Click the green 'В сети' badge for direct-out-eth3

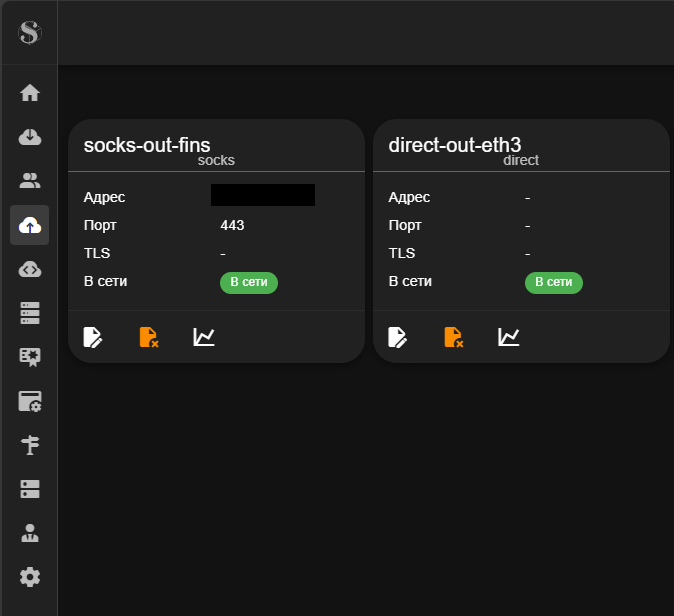554,282
